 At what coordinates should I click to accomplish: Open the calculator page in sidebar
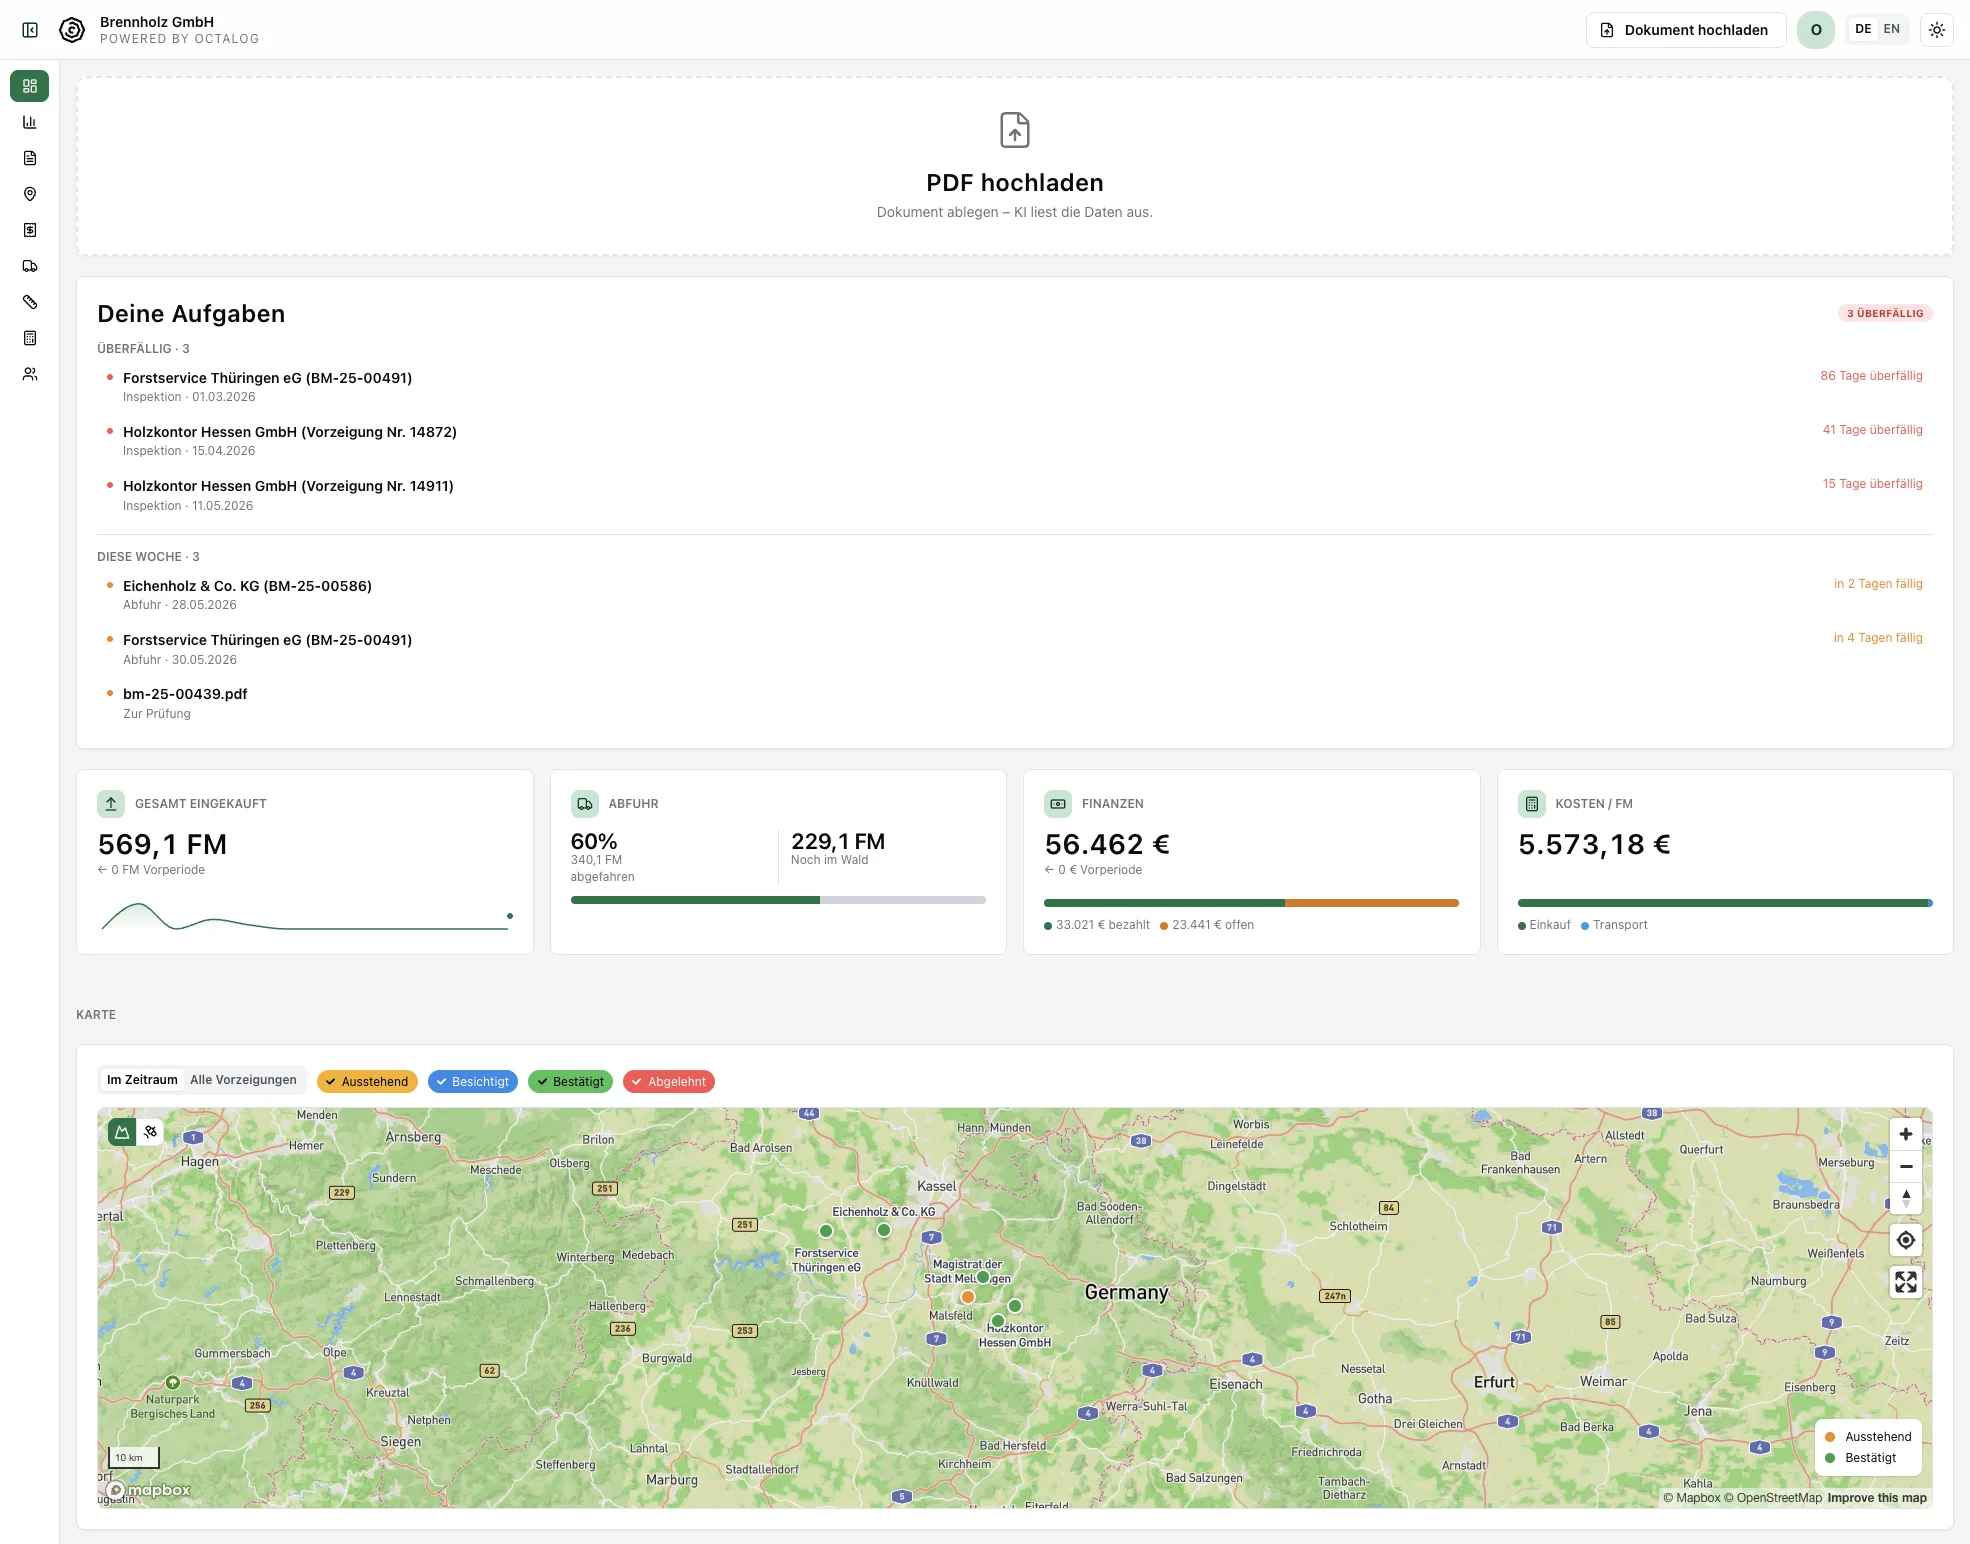coord(30,338)
